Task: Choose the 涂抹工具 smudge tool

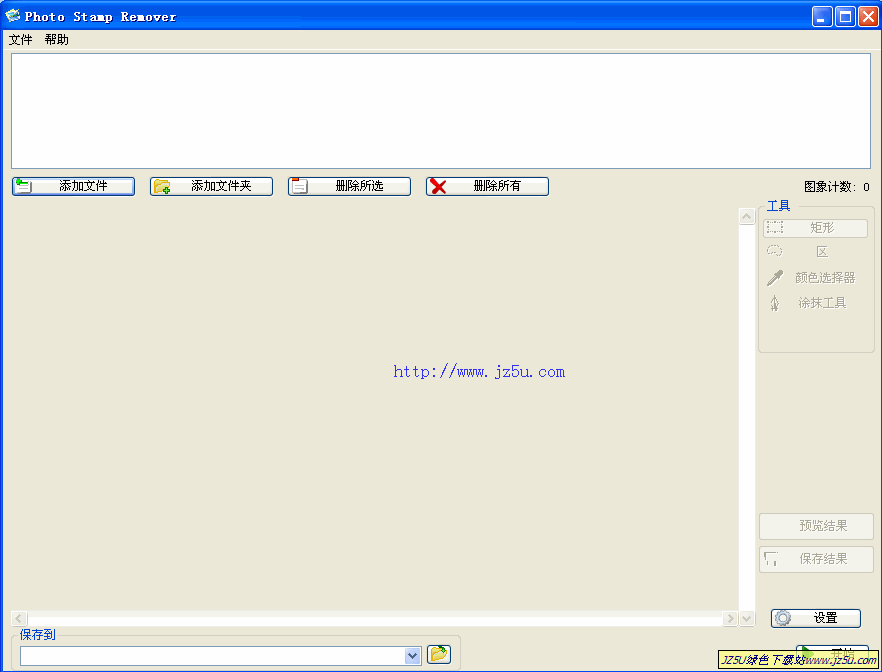Action: pos(815,303)
